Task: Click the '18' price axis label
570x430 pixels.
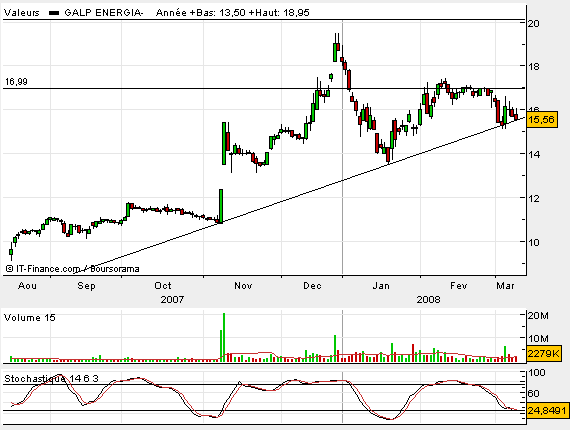Action: point(533,67)
